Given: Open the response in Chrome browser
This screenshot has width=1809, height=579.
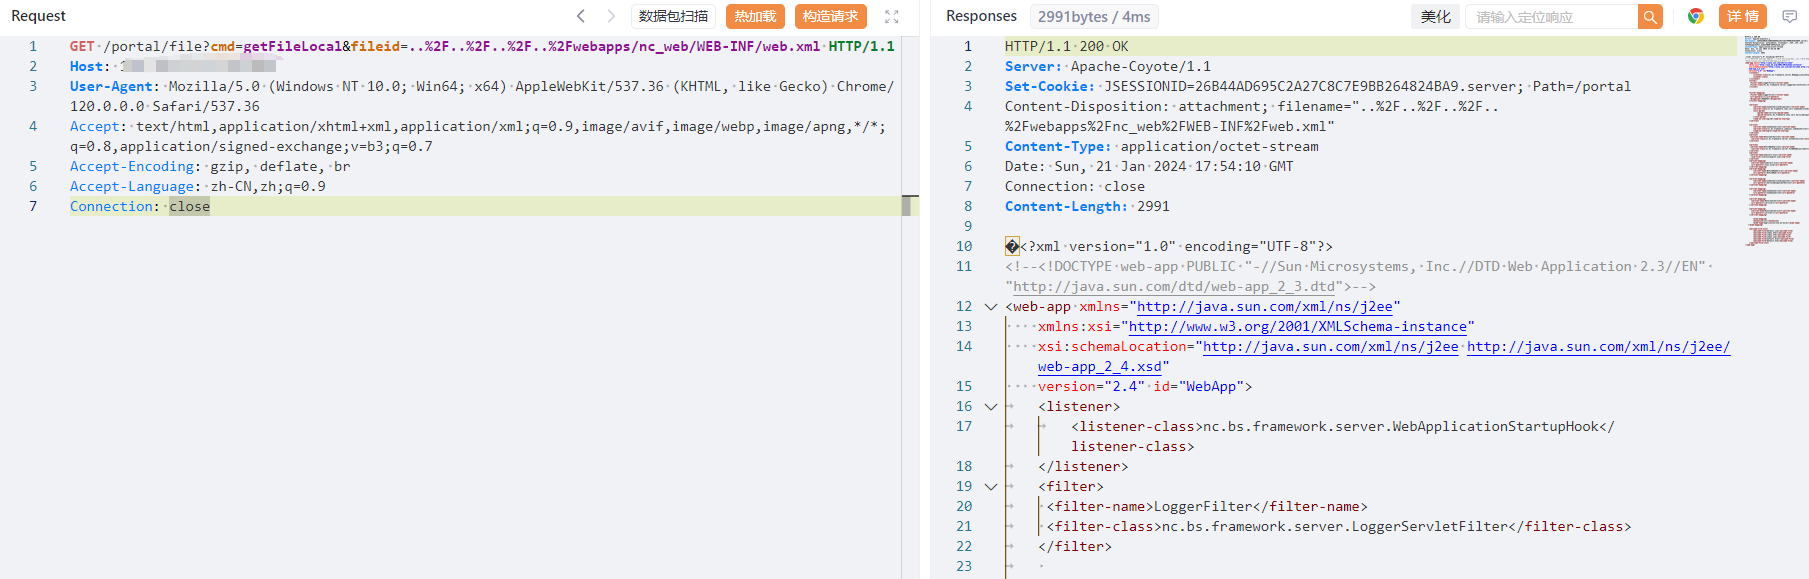Looking at the screenshot, I should coord(1696,16).
